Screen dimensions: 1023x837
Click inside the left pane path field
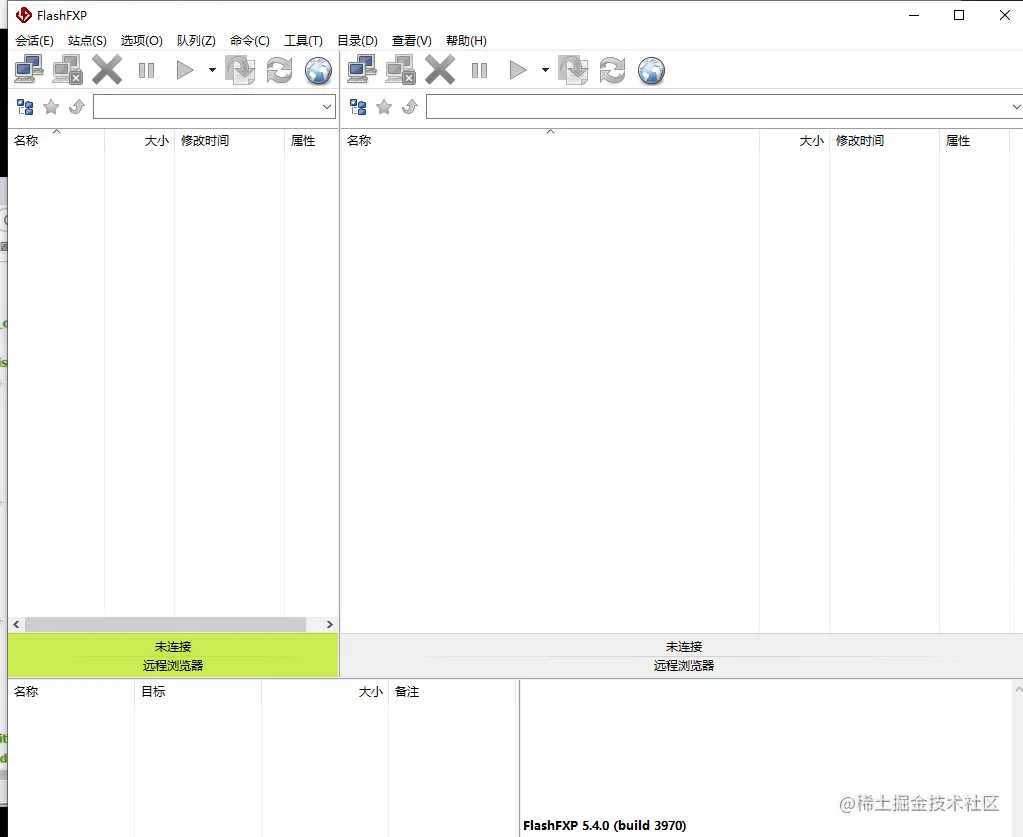coord(207,107)
